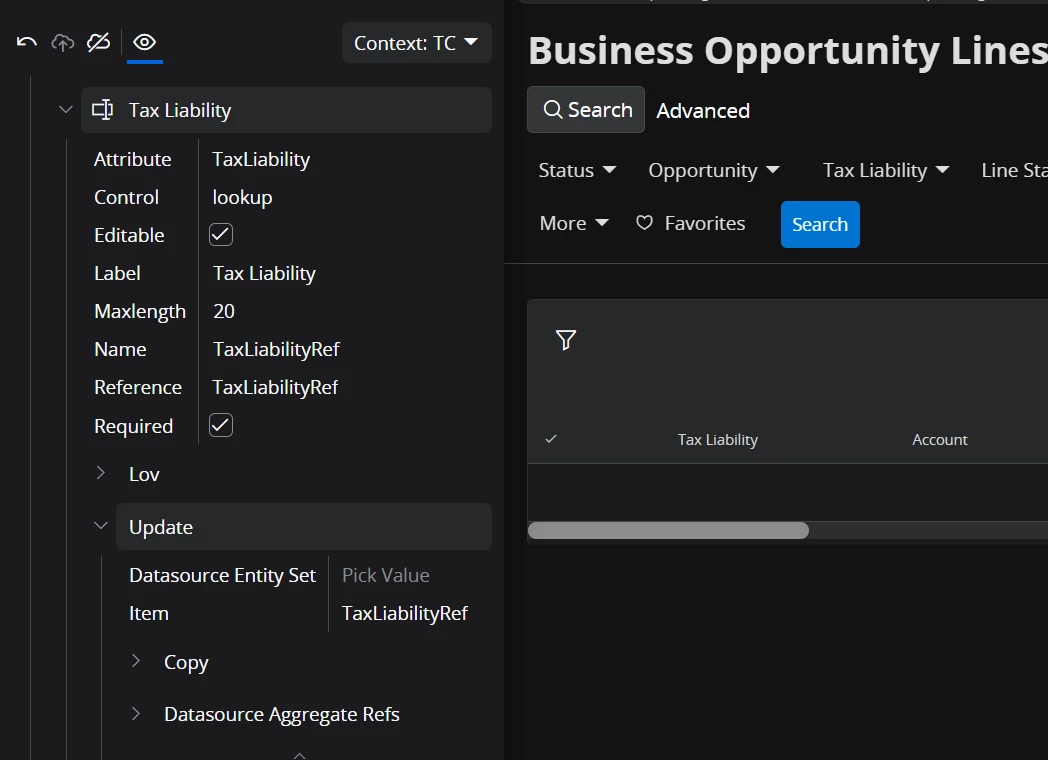Image resolution: width=1048 pixels, height=760 pixels.
Task: Click the funnel filter icon
Action: (x=566, y=340)
